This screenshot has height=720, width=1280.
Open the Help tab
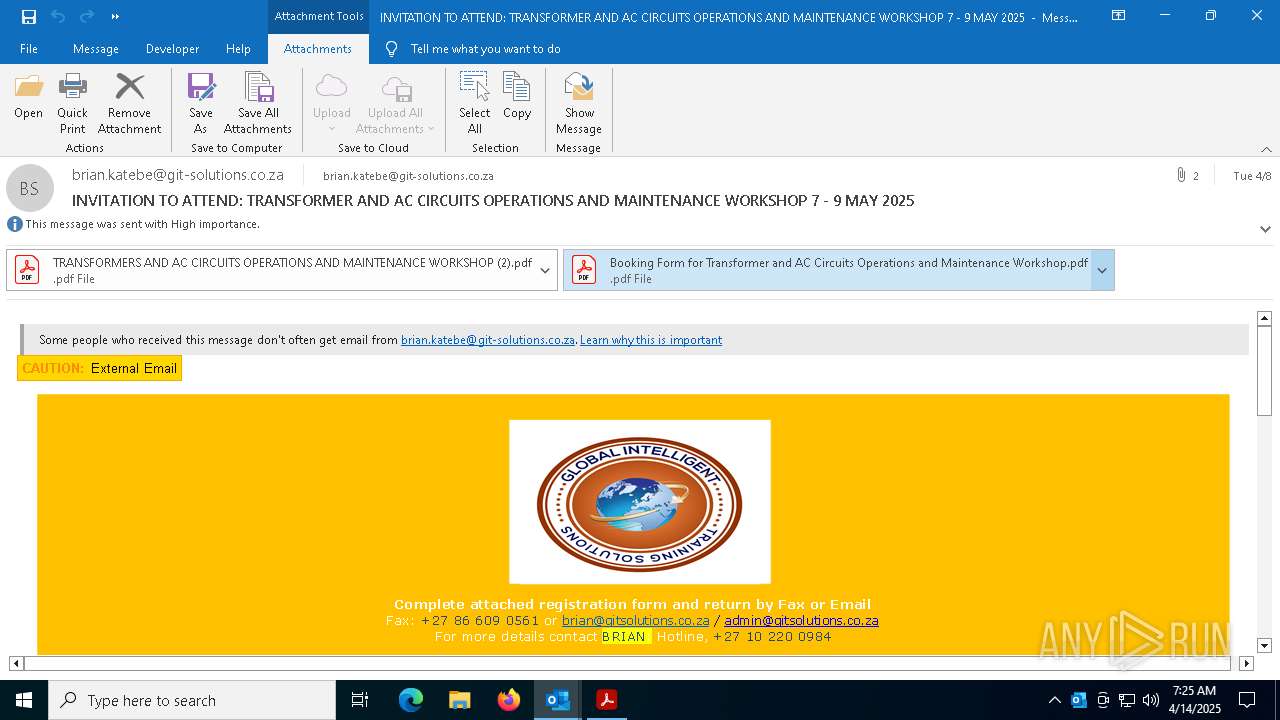pos(238,49)
